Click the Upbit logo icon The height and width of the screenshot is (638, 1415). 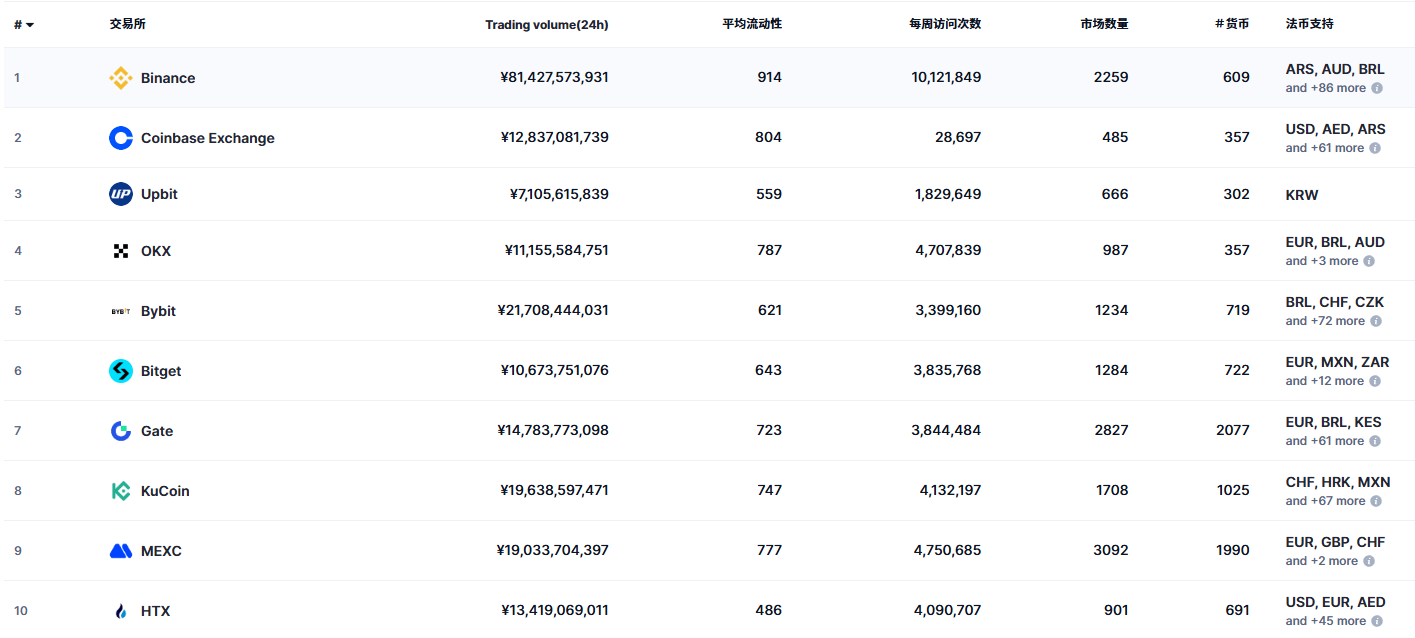pos(120,194)
